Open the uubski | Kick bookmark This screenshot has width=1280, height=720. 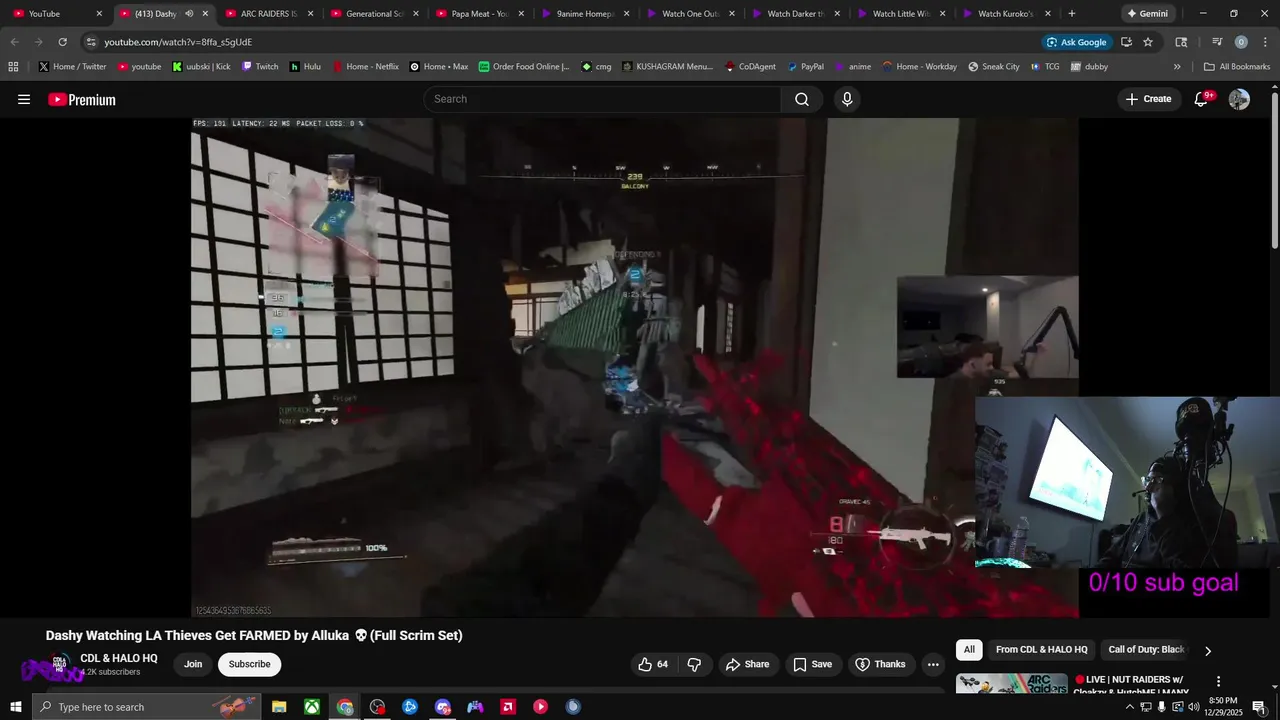coord(201,67)
